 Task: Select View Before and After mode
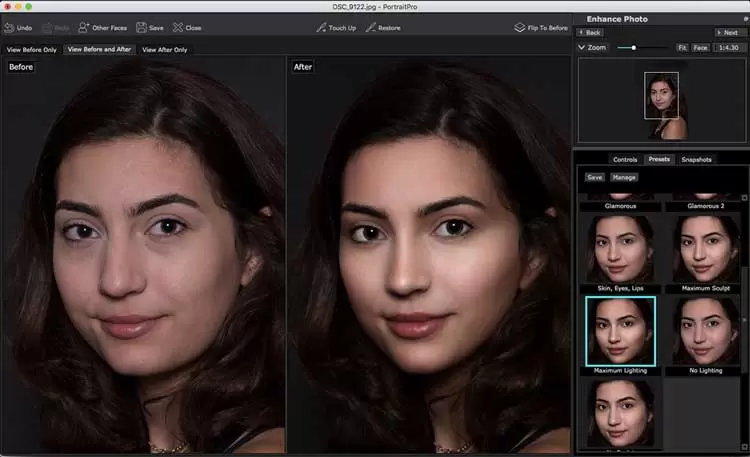pos(100,49)
